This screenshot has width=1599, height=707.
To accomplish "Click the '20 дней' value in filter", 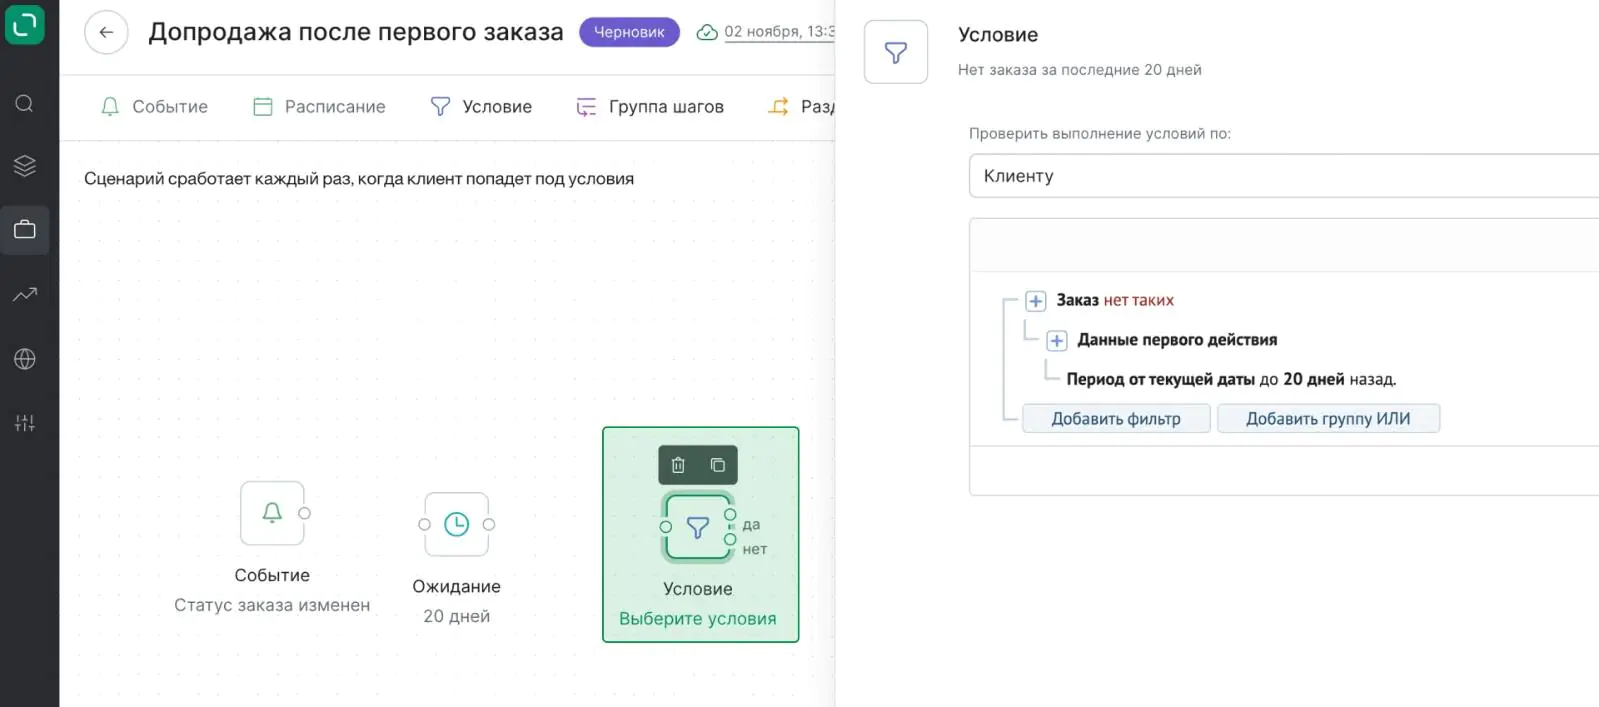I will (x=1314, y=379).
